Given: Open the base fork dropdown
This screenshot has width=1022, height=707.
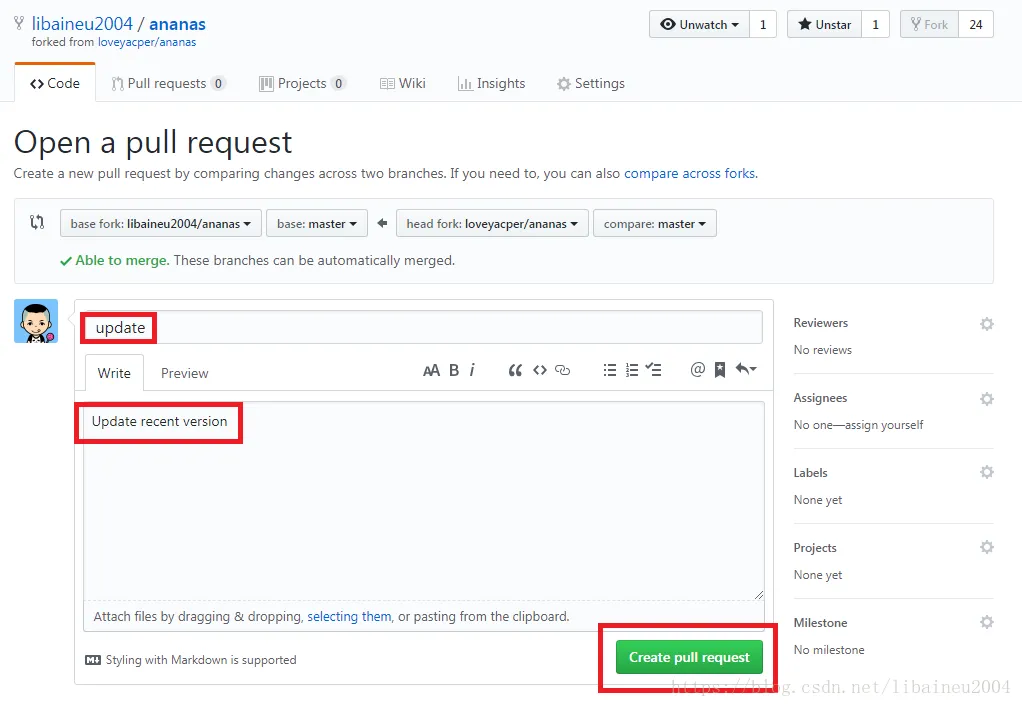Looking at the screenshot, I should tap(161, 224).
